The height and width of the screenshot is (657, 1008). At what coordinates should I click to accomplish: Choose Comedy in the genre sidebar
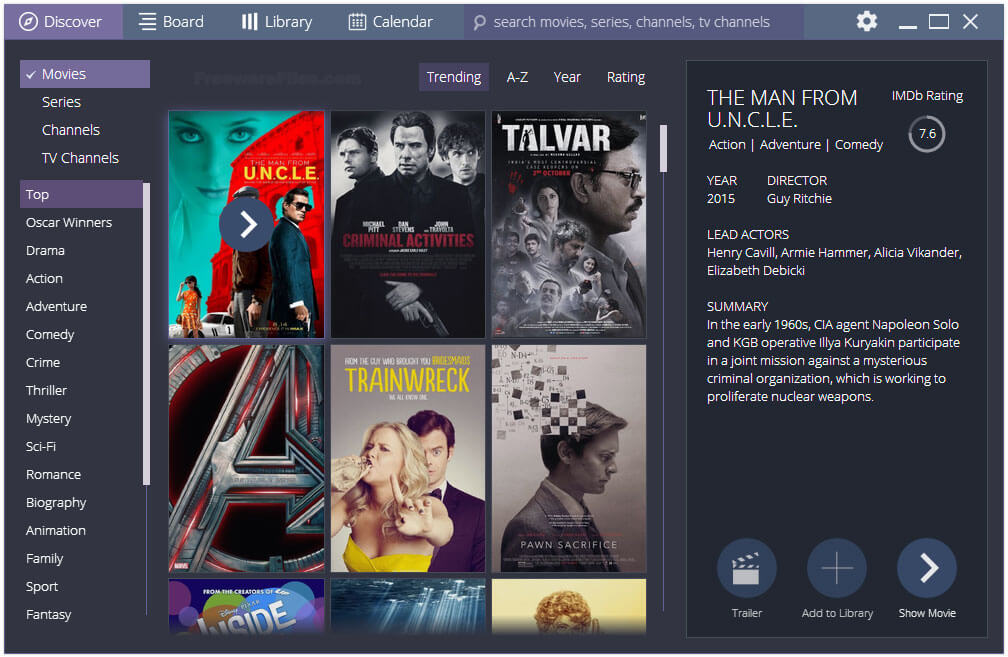pyautogui.click(x=50, y=334)
